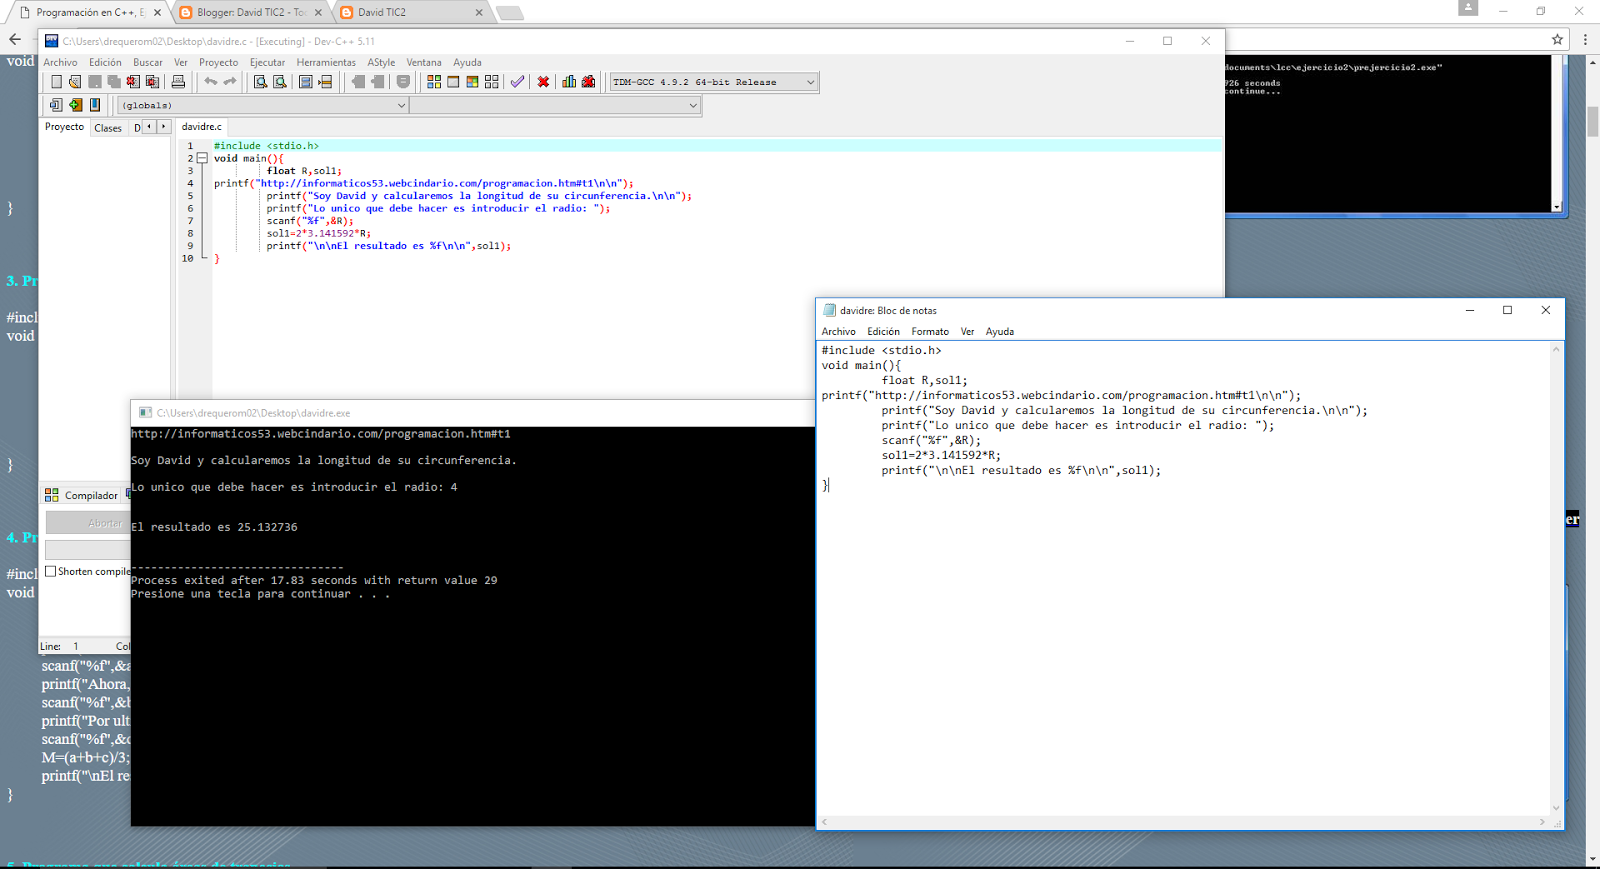Screen dimensions: 1600x869
Task: Click the browser page vertical scrollbar thumb
Action: [x=1592, y=121]
